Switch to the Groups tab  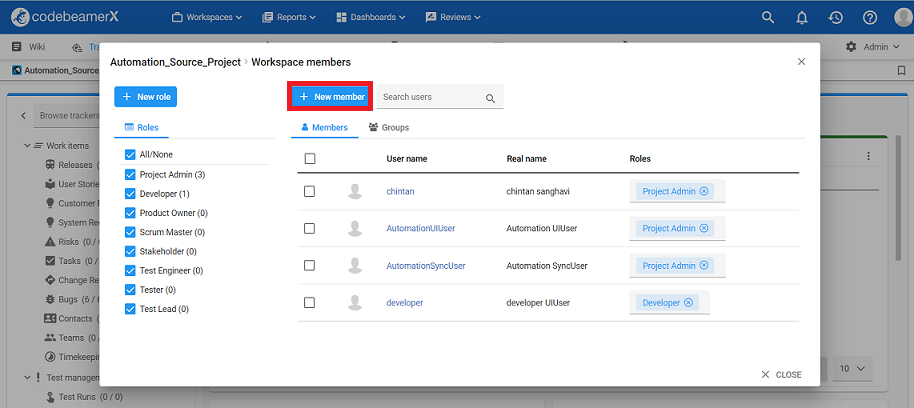pos(389,128)
